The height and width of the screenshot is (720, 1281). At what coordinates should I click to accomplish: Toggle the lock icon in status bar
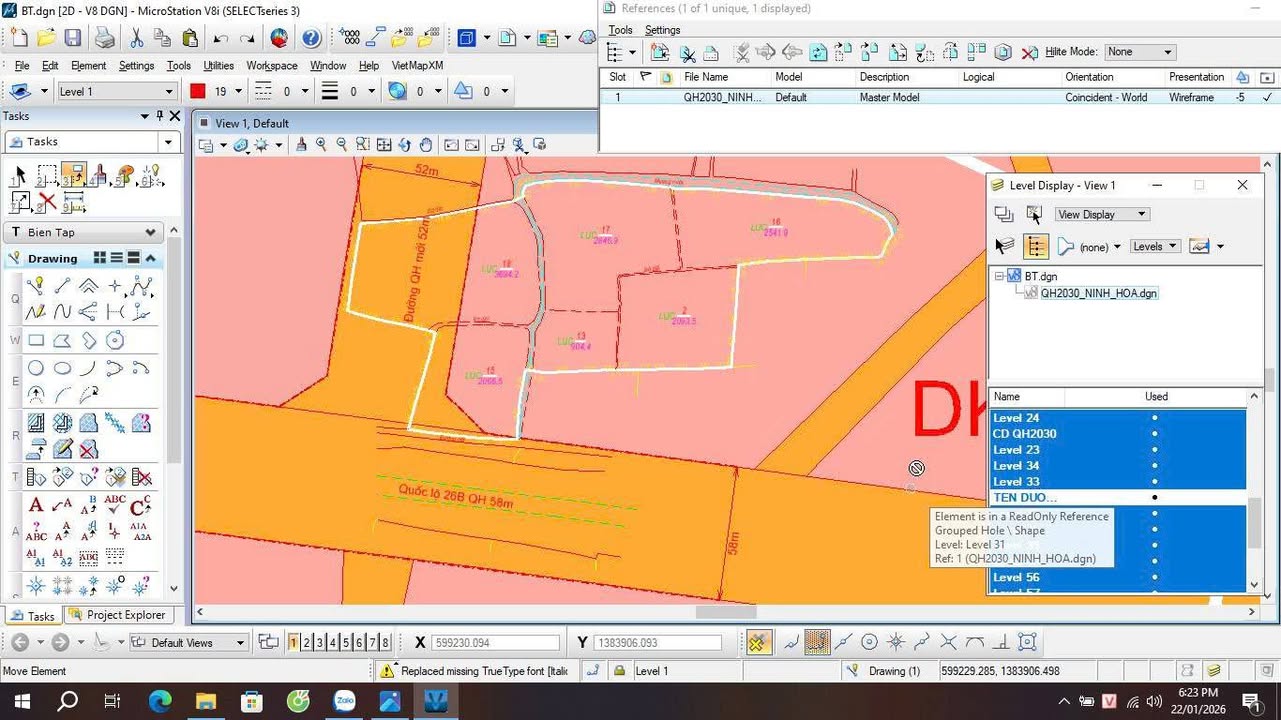(x=619, y=671)
